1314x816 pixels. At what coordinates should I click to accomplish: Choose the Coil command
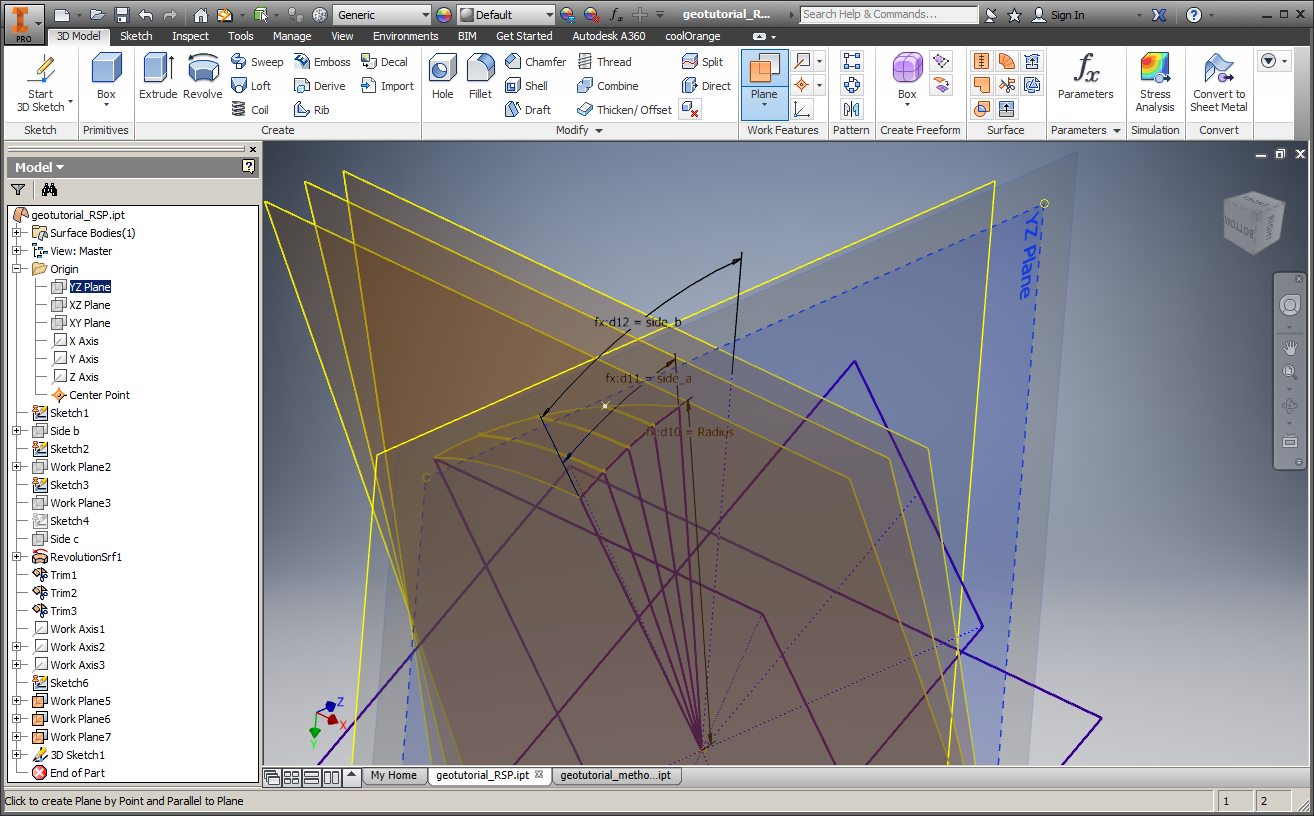[x=250, y=110]
